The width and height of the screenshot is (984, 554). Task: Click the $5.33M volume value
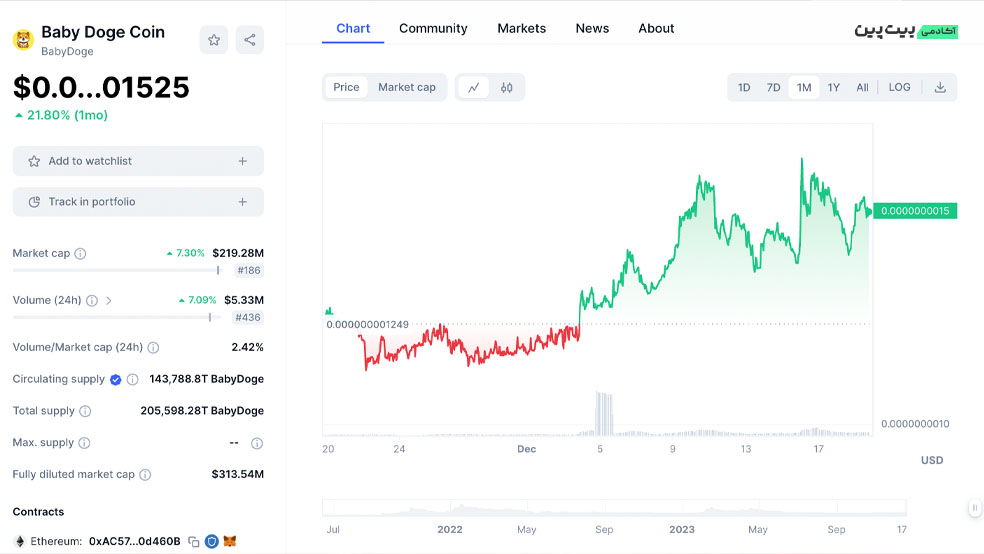(x=244, y=301)
